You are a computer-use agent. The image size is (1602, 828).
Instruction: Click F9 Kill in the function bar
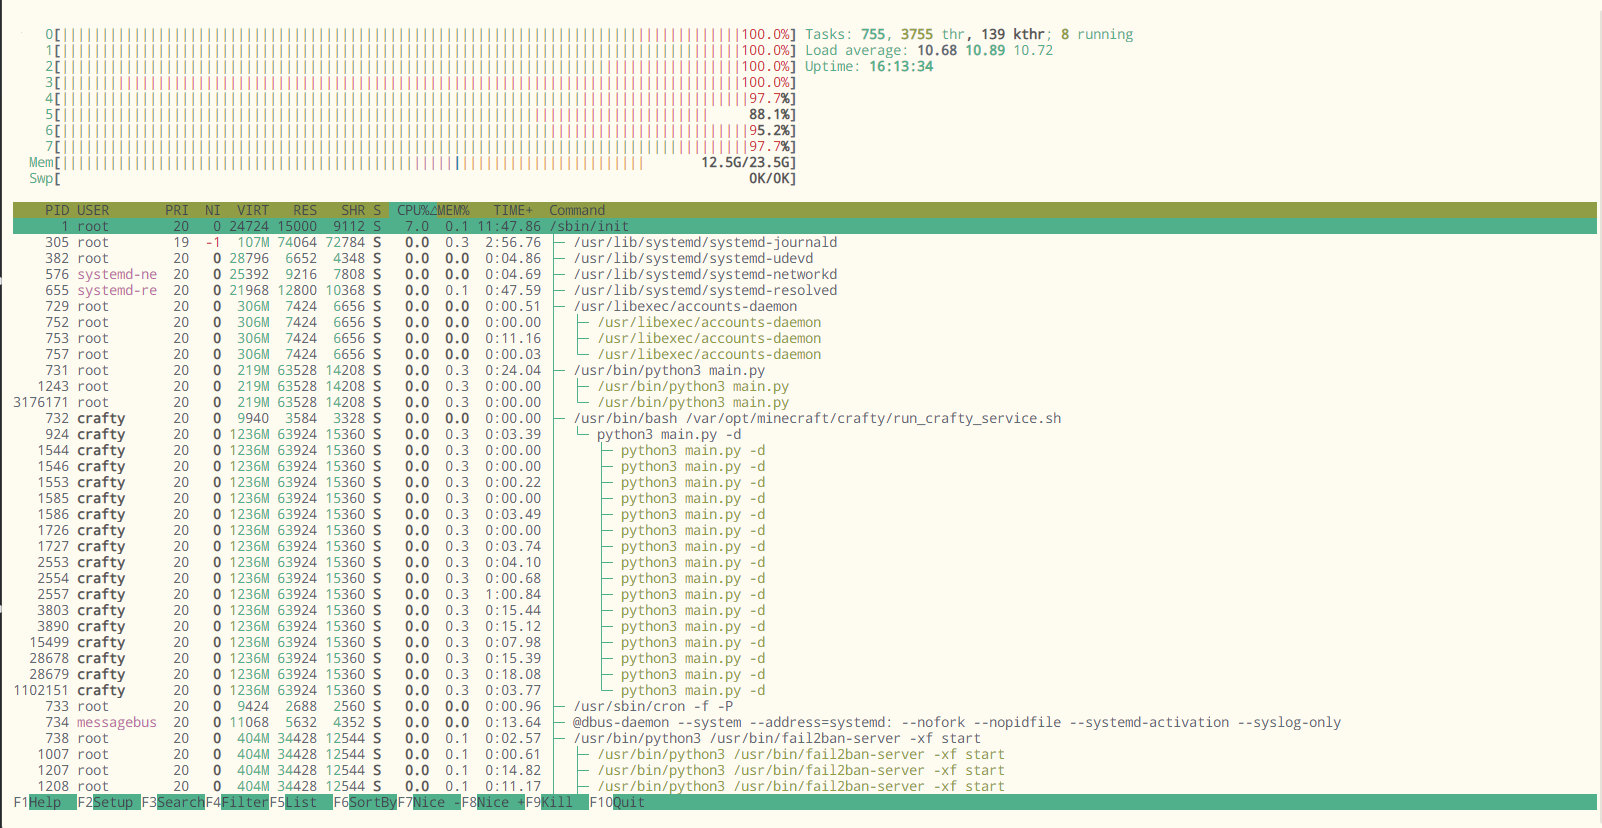[x=557, y=802]
